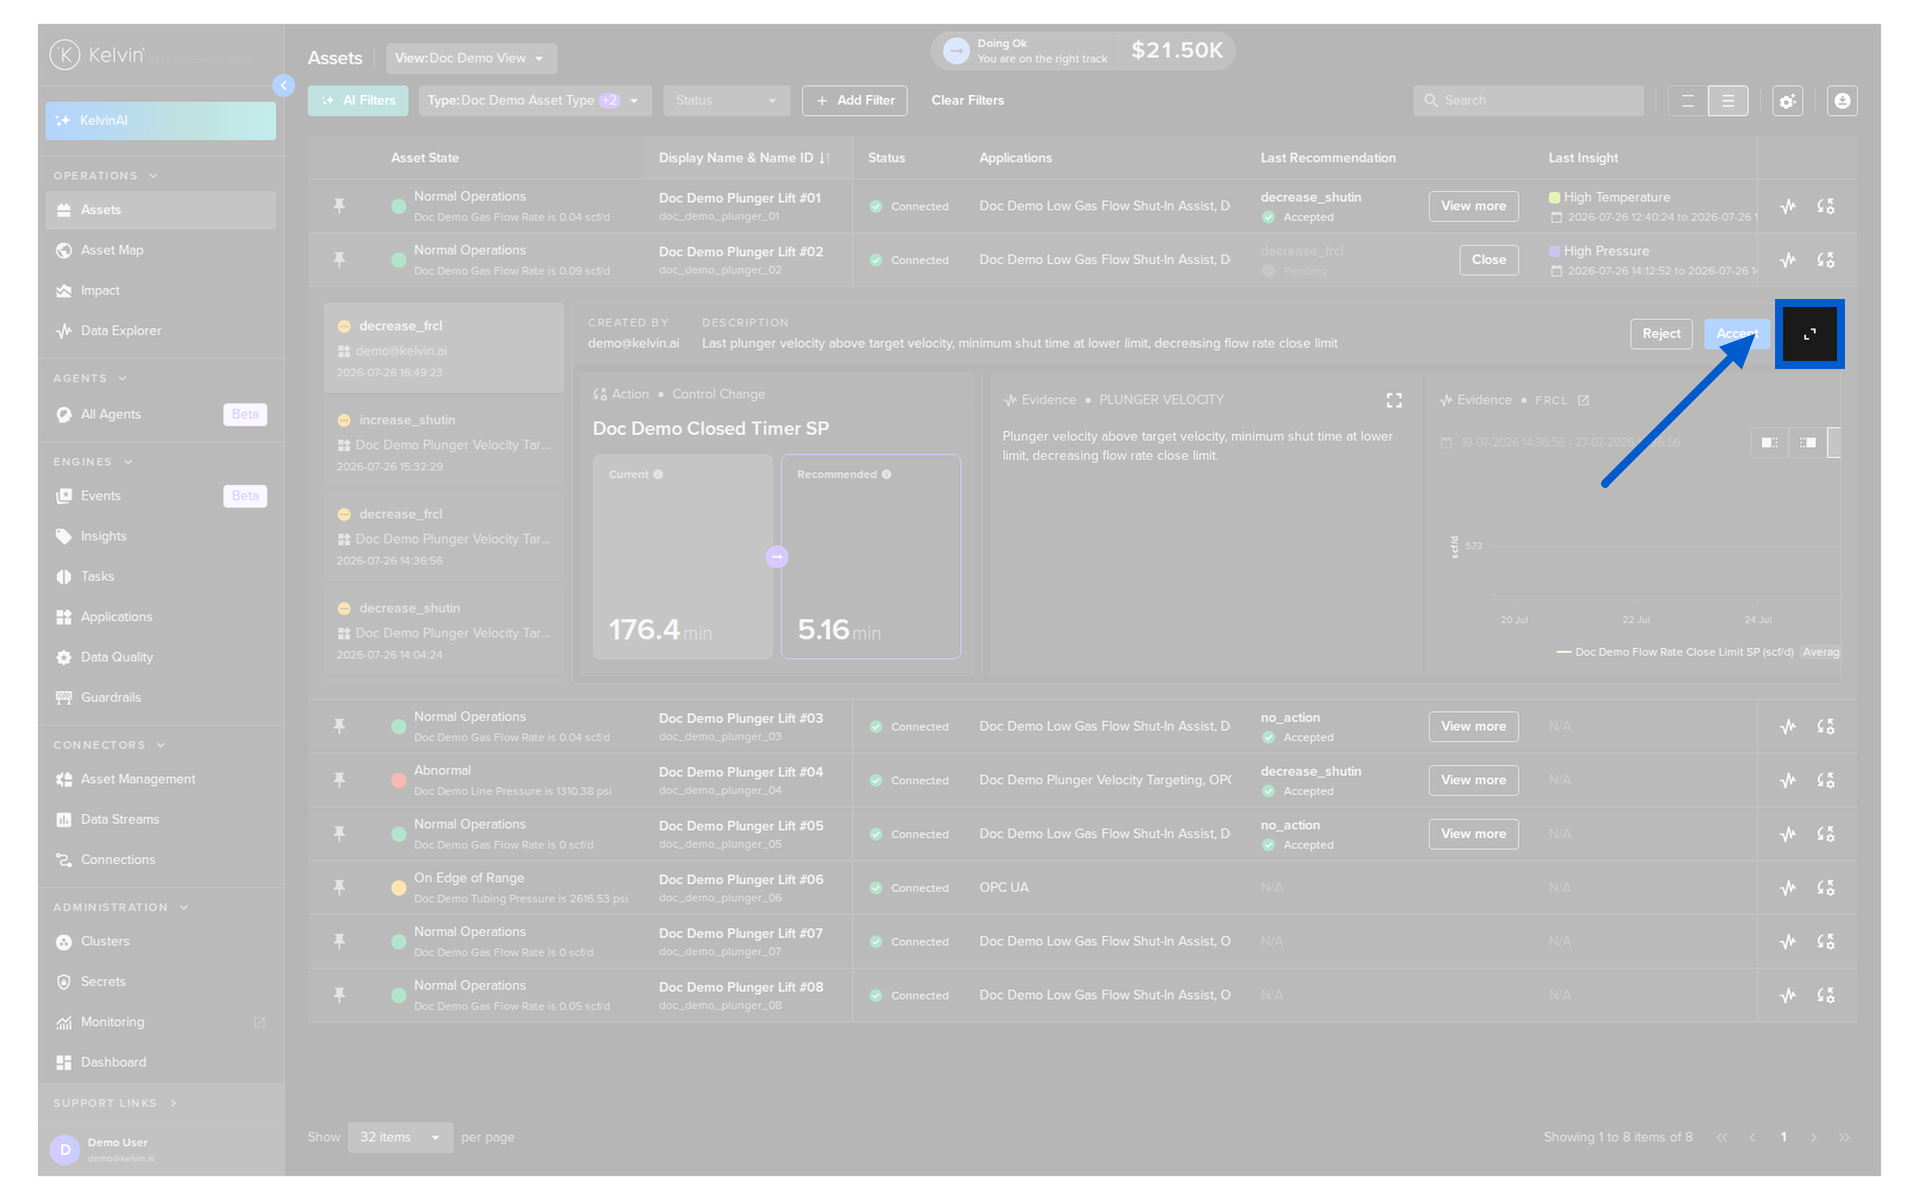This screenshot has width=1920, height=1200.
Task: Collapse the left sidebar with the arrow button
Action: [x=284, y=86]
